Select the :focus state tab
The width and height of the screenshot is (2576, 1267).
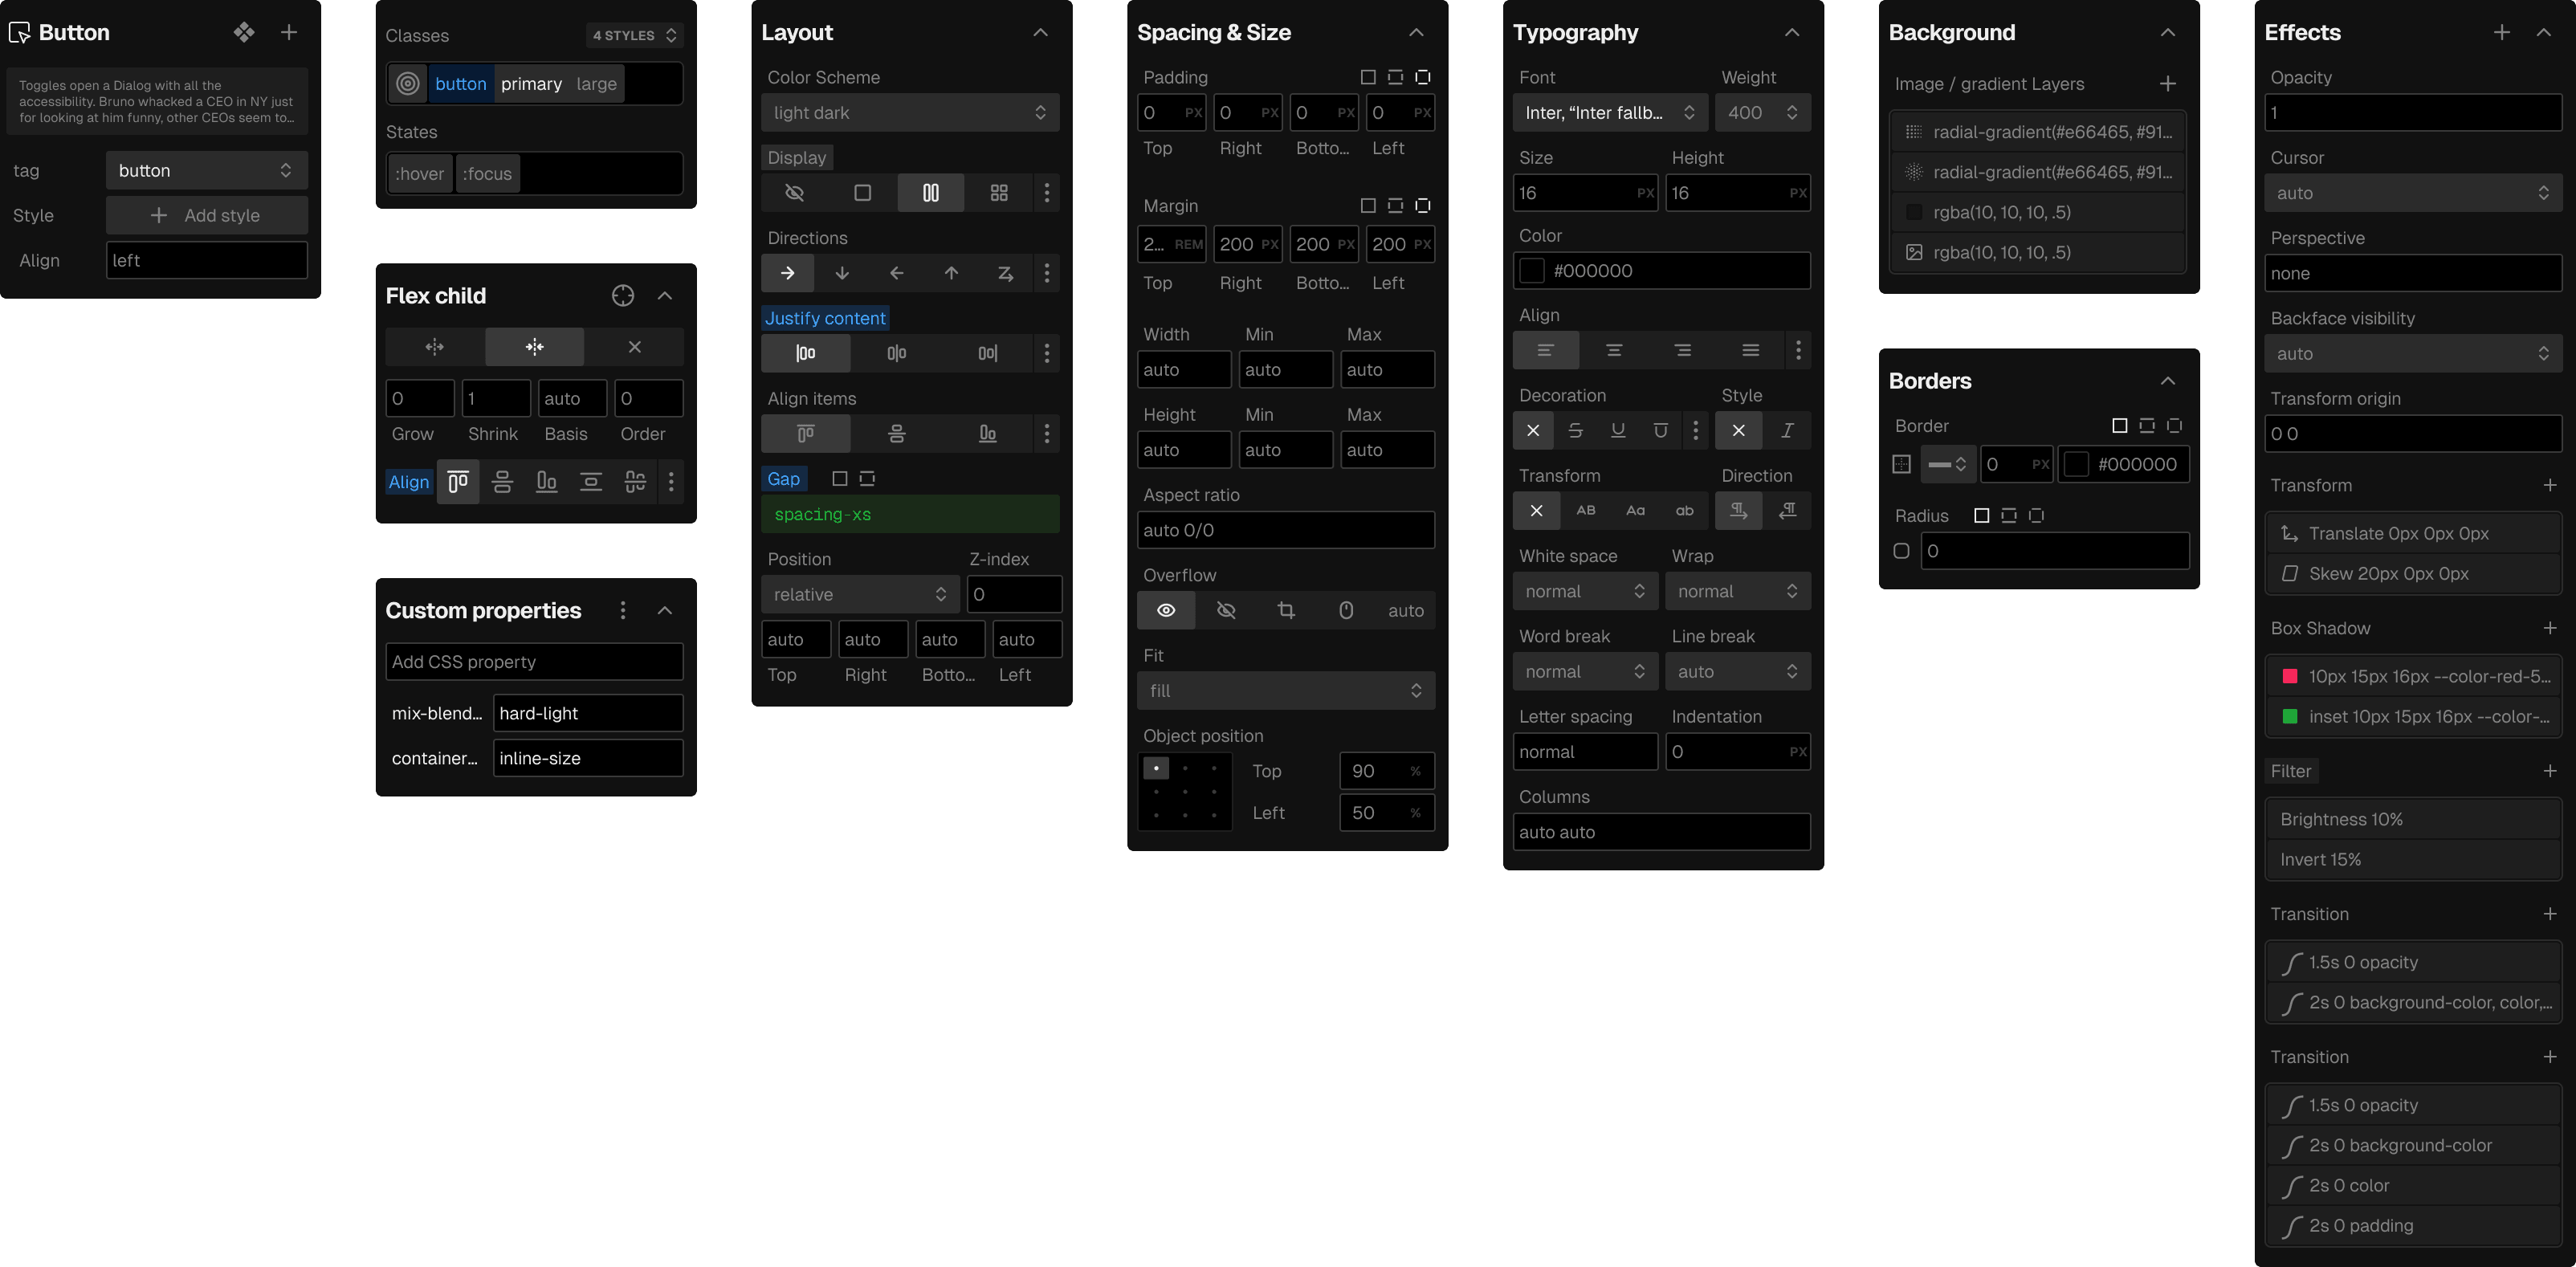click(488, 171)
